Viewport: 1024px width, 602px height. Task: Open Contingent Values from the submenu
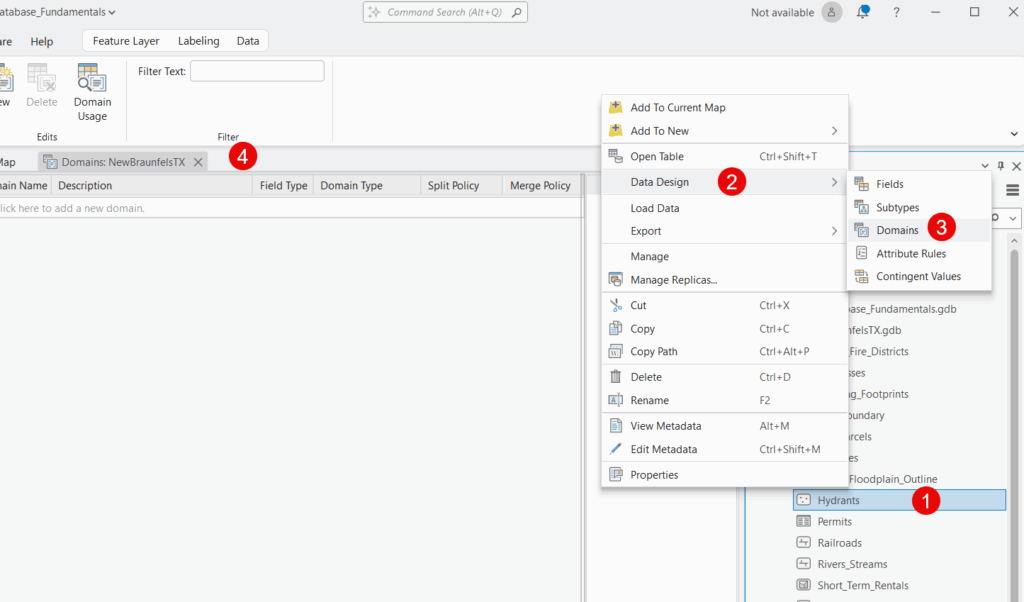pyautogui.click(x=918, y=276)
